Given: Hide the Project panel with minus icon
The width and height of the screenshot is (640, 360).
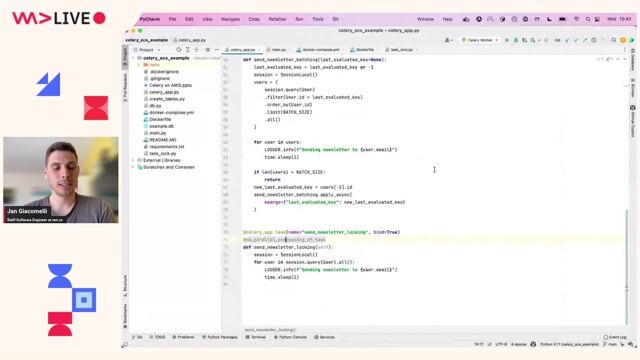Looking at the screenshot, I should point(217,50).
